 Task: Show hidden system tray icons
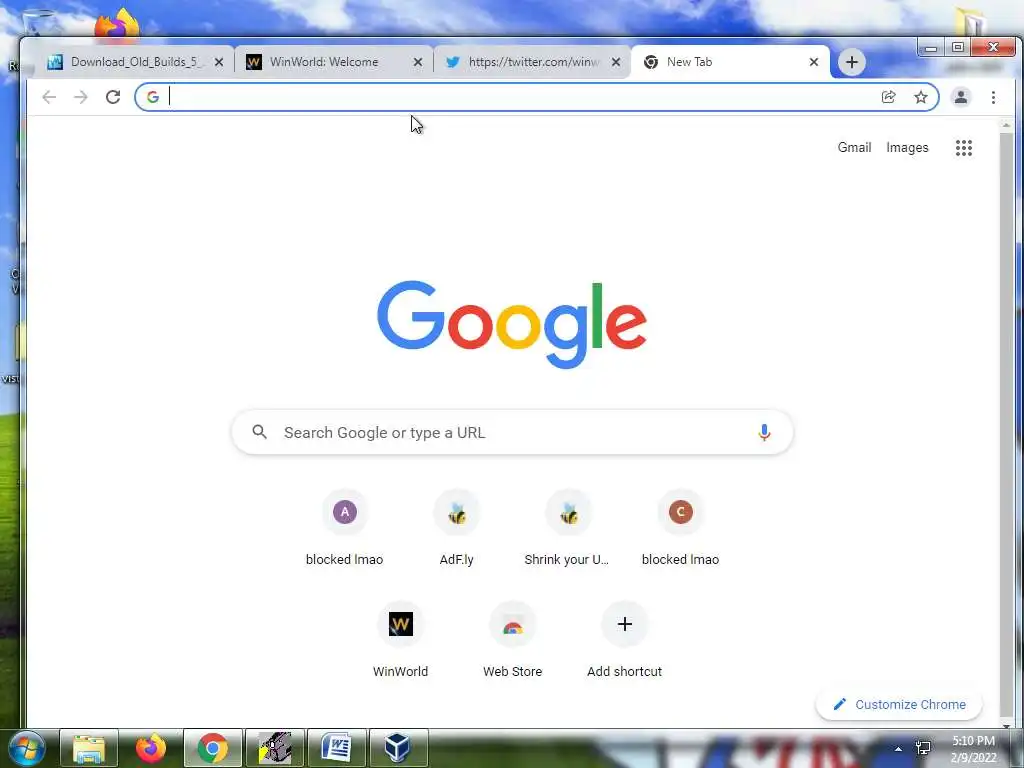(898, 749)
